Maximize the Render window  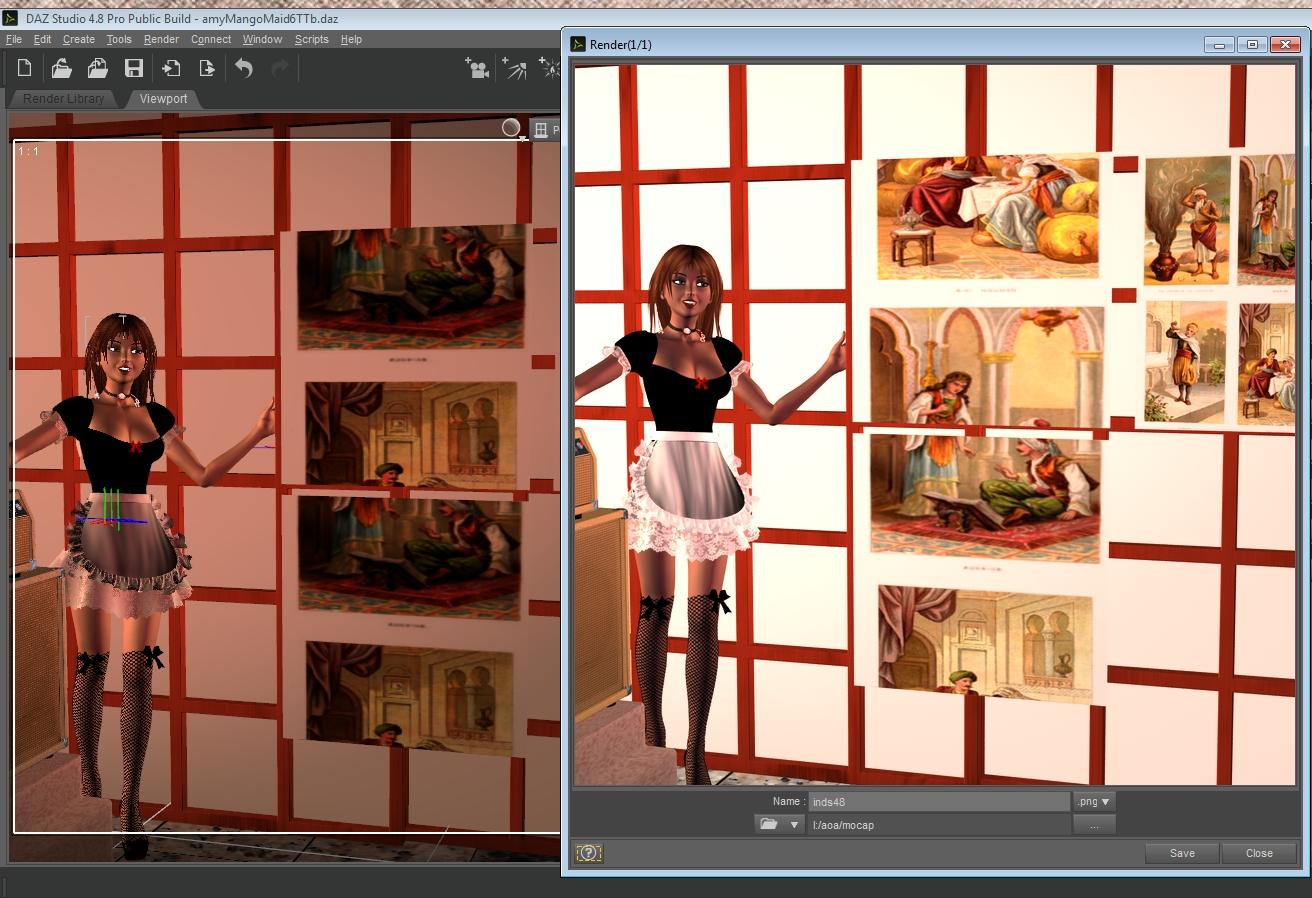[1252, 44]
